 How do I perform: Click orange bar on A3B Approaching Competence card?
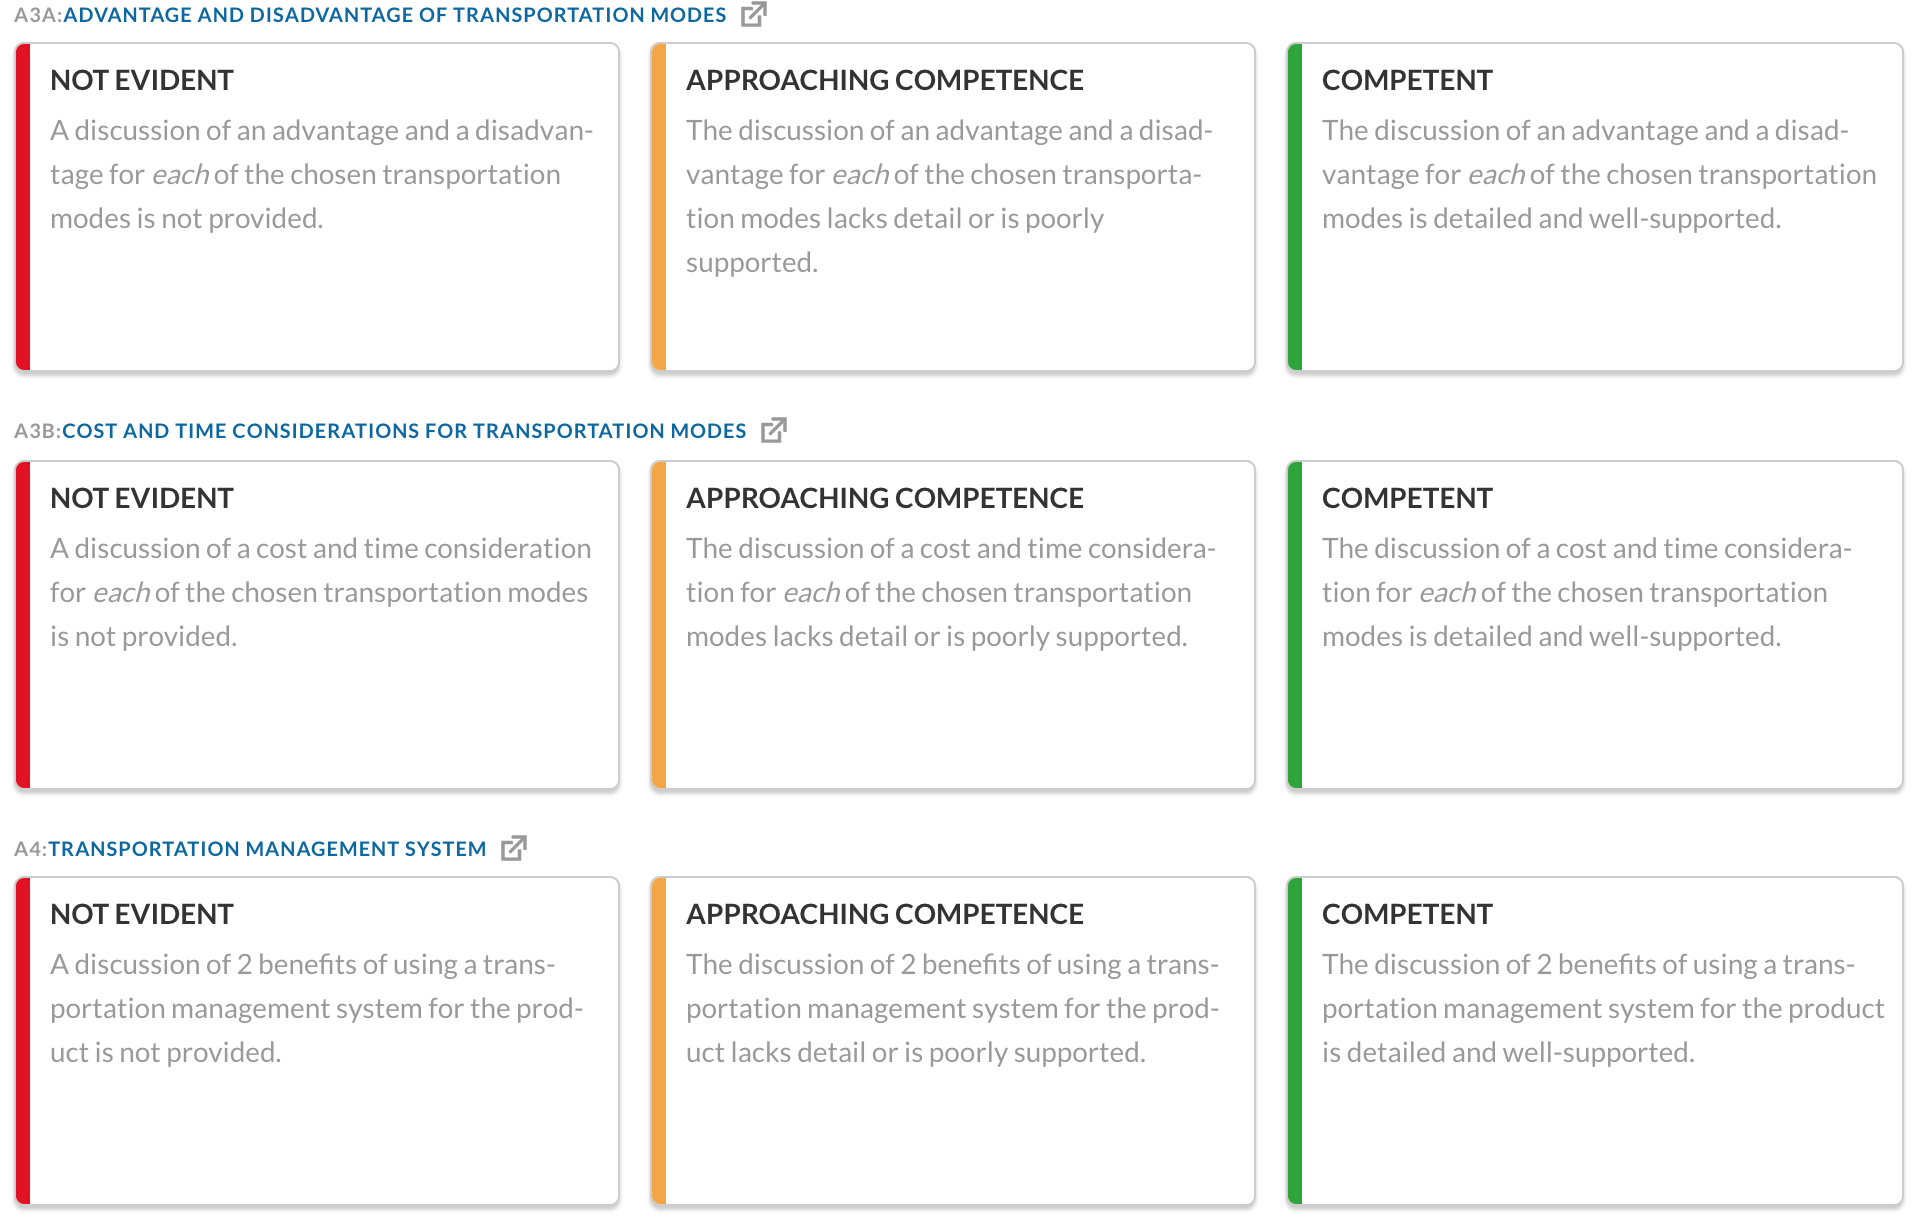click(659, 625)
